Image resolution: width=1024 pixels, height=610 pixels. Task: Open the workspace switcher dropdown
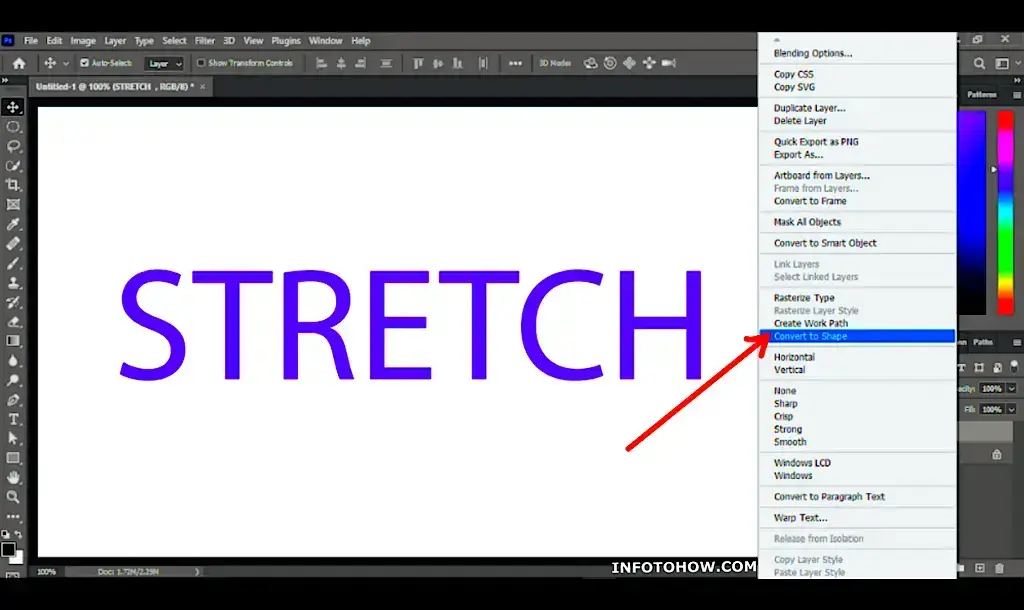pos(1006,63)
